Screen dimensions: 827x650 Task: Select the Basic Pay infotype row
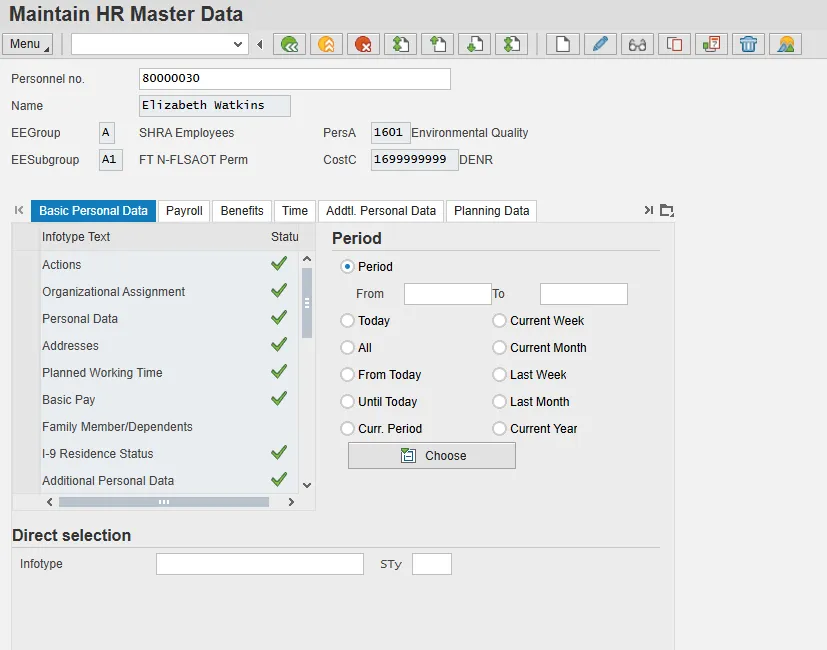pyautogui.click(x=69, y=399)
